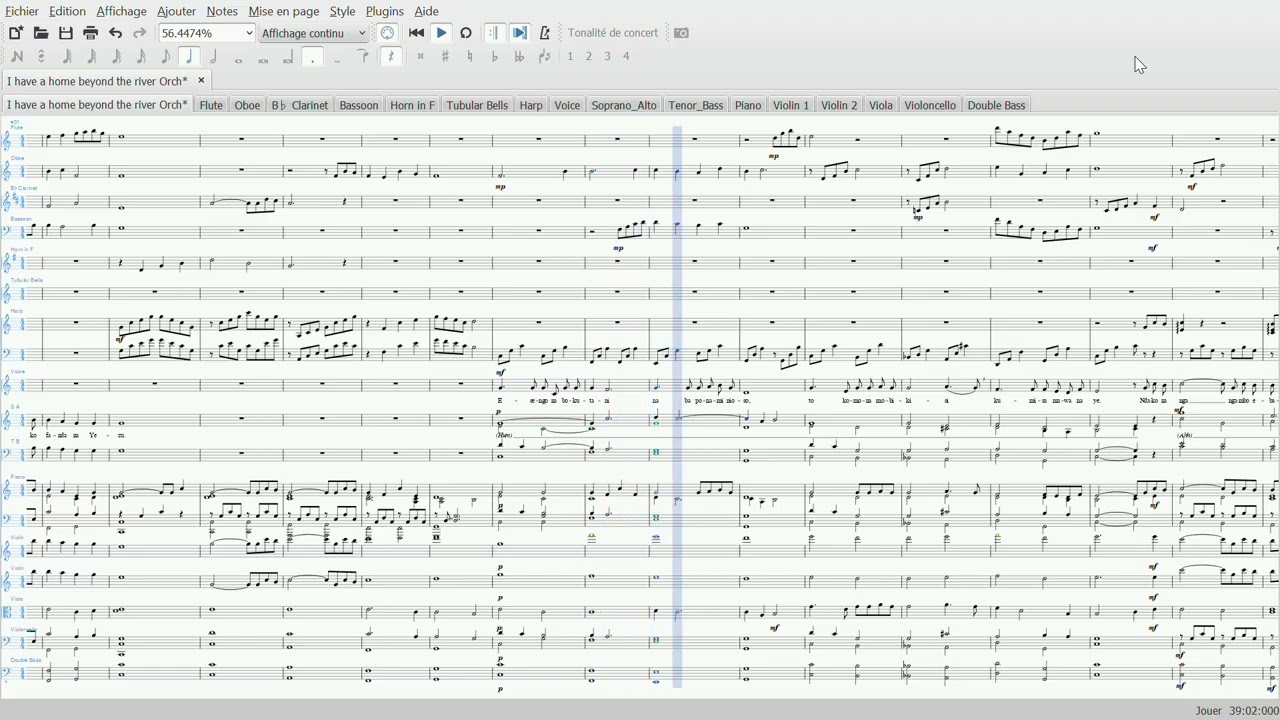Switch to the Horn in F part tab

click(413, 105)
